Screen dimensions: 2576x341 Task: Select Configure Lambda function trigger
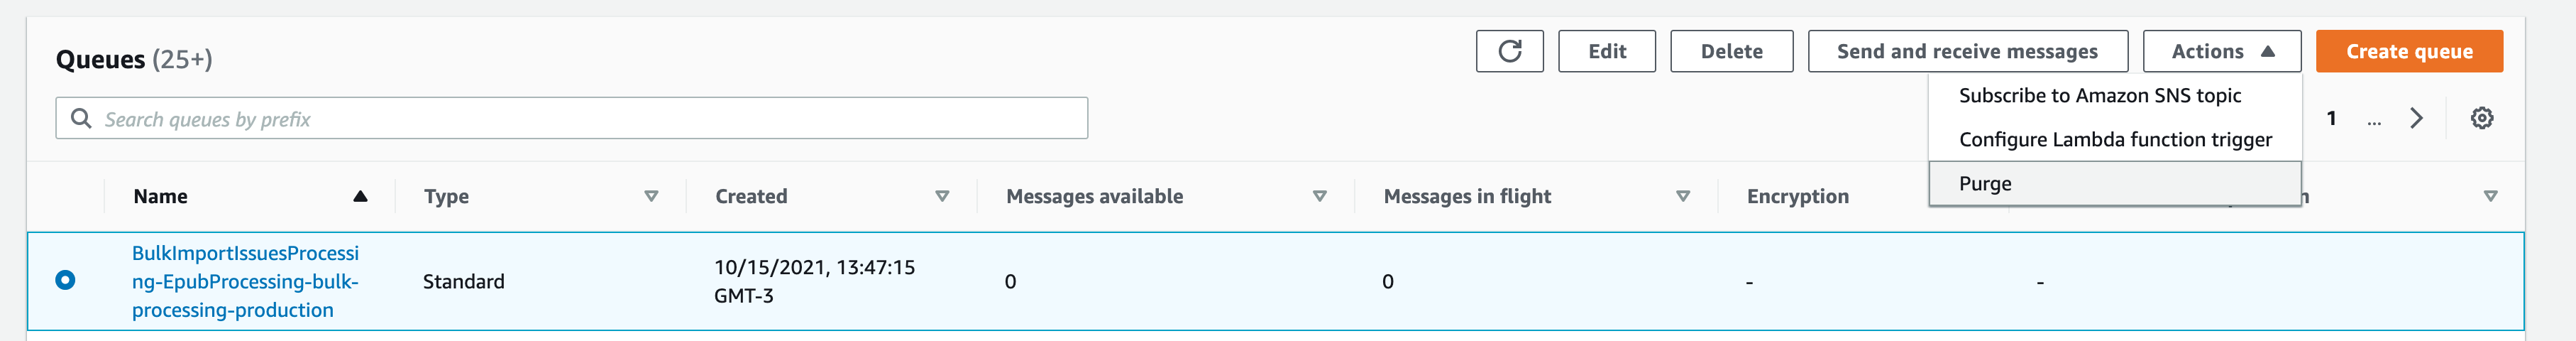(2114, 139)
